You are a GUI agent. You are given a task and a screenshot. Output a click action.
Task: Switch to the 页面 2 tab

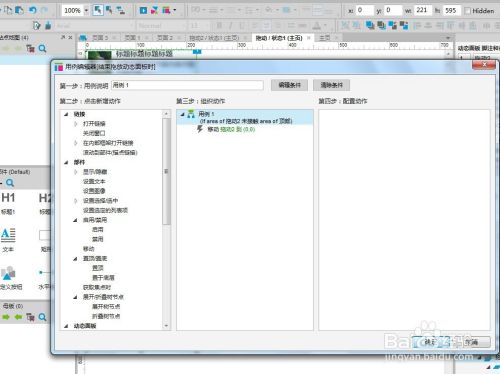(165, 38)
